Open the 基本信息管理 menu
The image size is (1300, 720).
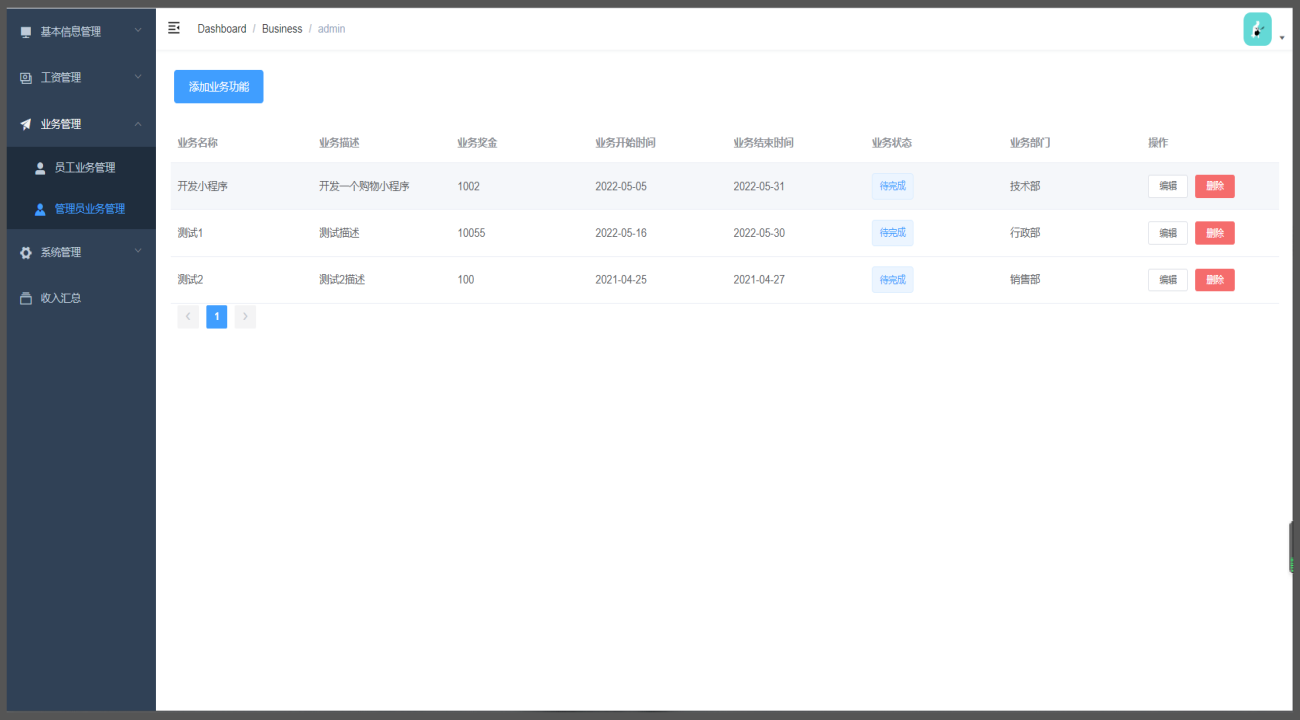pyautogui.click(x=81, y=32)
